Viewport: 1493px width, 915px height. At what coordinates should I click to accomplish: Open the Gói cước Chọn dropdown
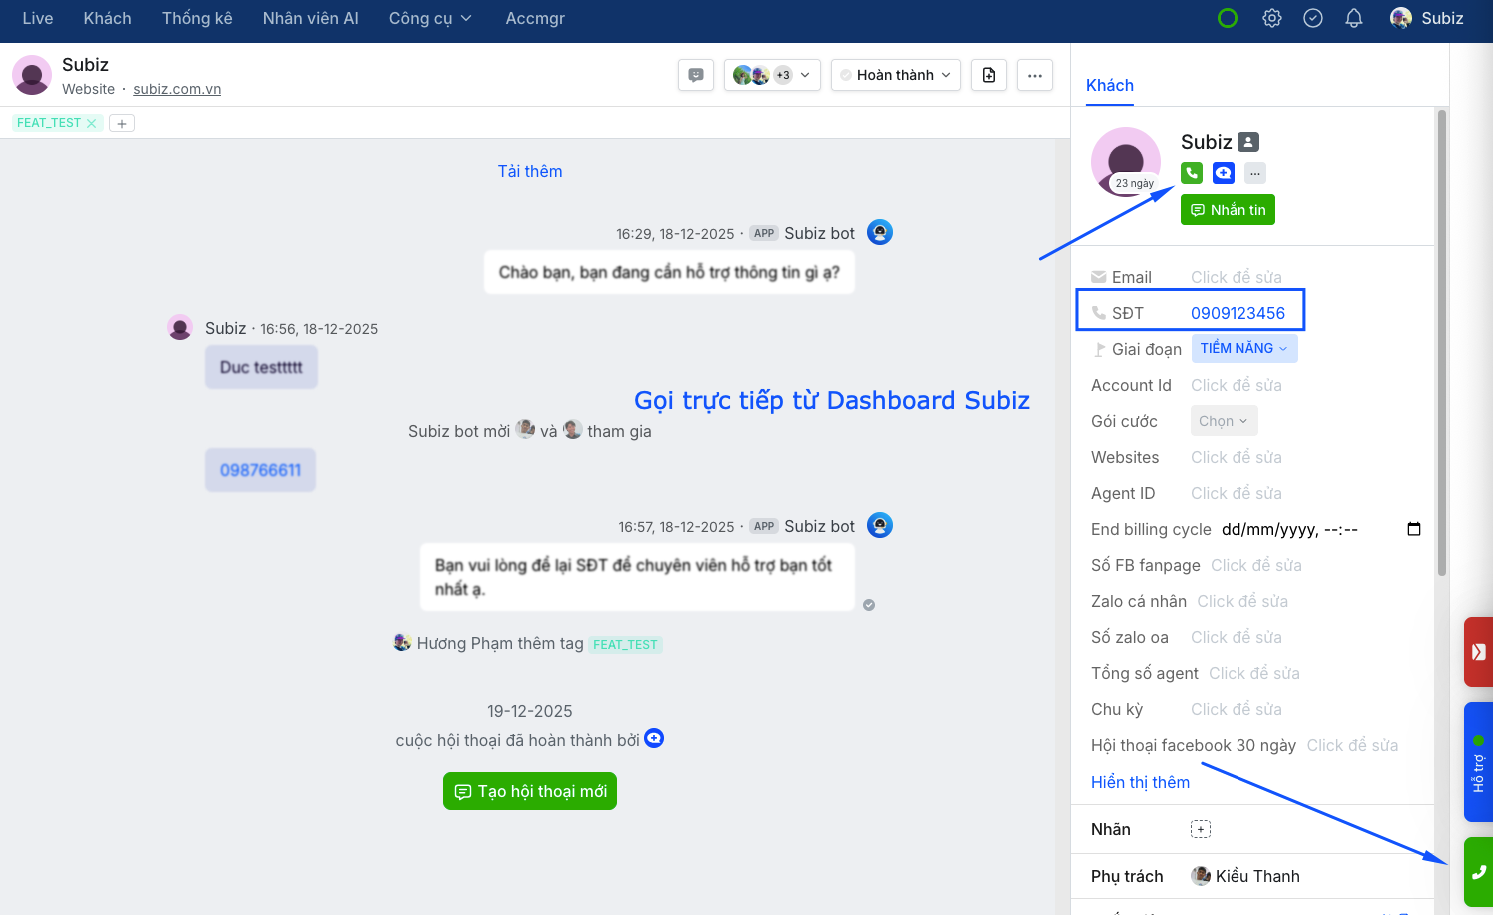tap(1223, 421)
